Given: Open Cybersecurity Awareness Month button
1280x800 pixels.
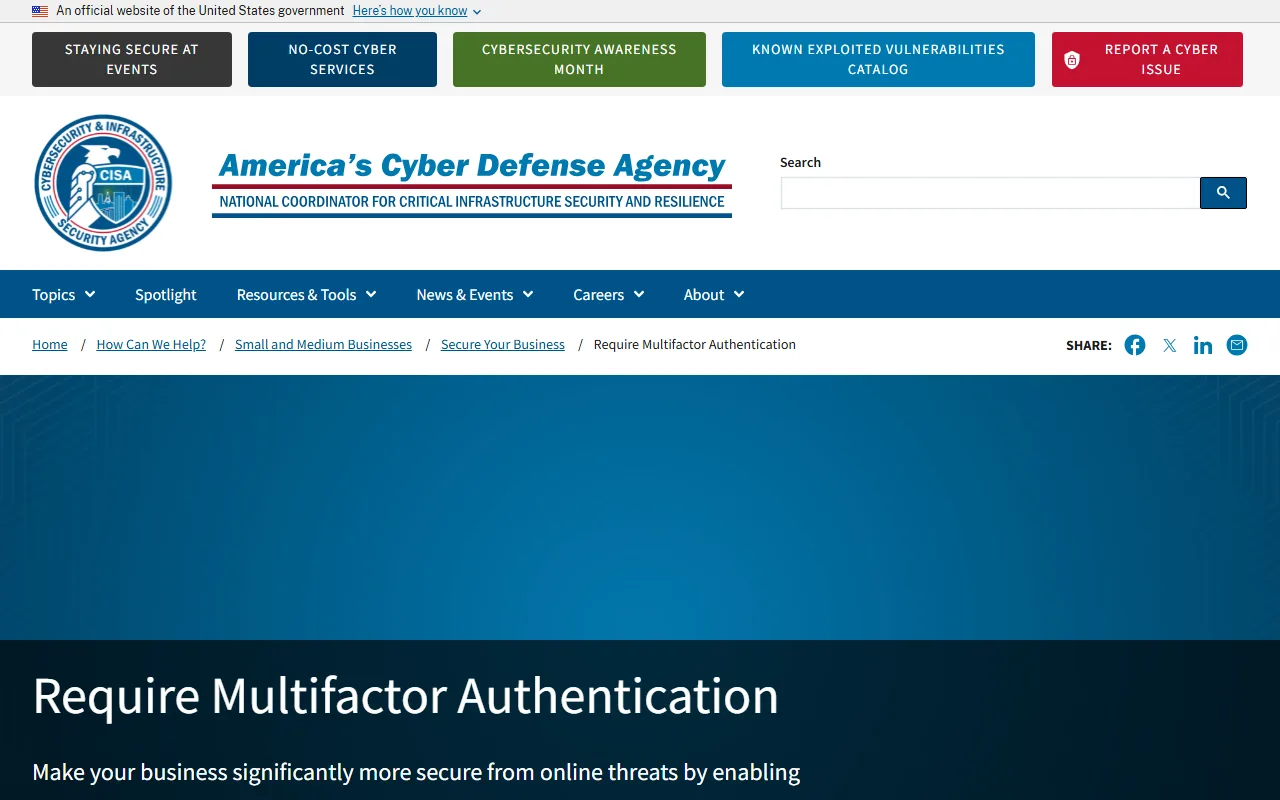Looking at the screenshot, I should 579,59.
